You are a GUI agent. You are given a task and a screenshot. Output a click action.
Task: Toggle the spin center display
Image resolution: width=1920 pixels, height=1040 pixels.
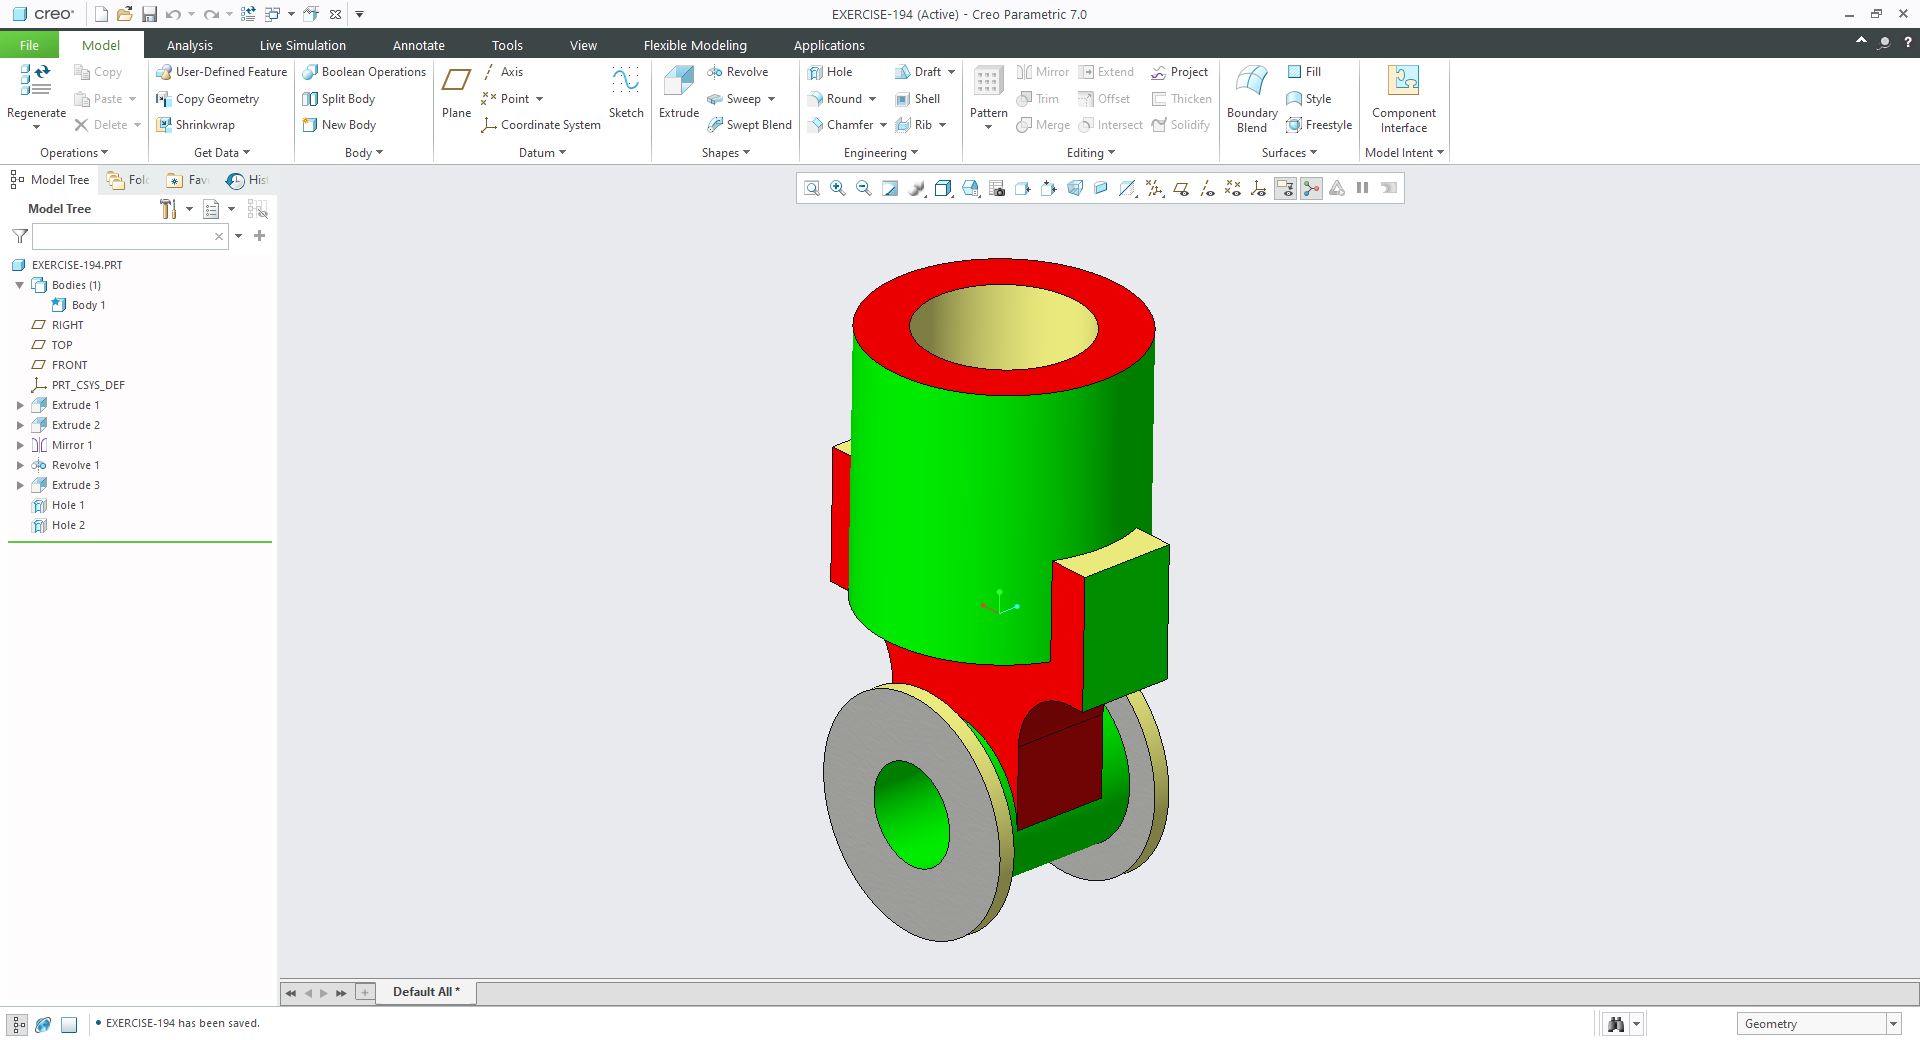click(x=1311, y=188)
